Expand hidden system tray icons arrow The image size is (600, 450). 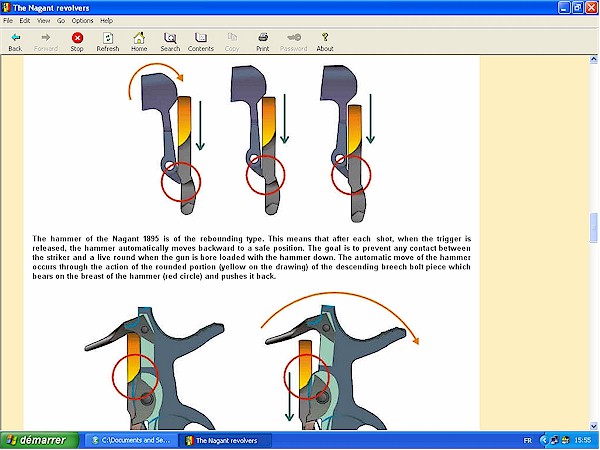point(543,440)
